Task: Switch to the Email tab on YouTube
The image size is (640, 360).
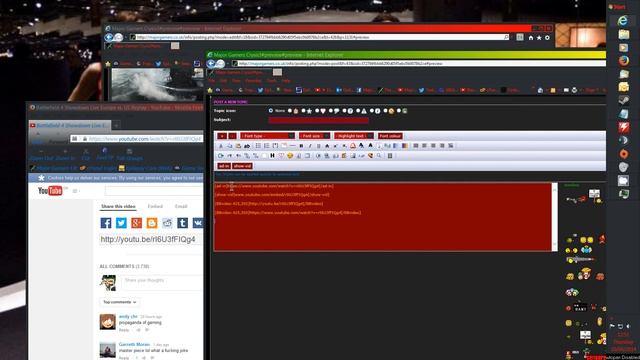Action: coord(181,207)
